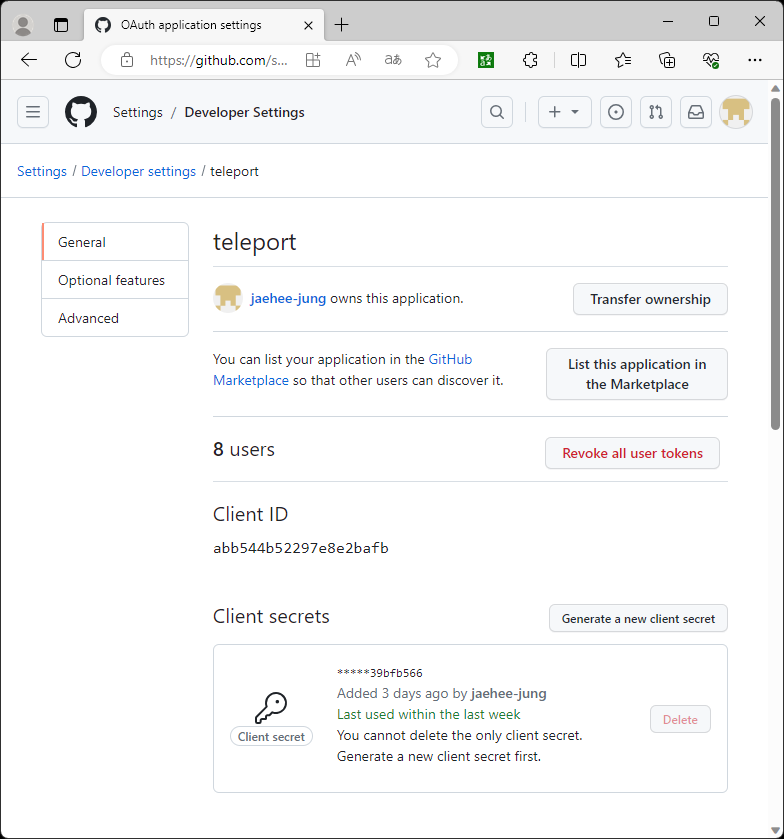Open the notifications inbox icon
Viewport: 784px width, 839px height.
696,112
